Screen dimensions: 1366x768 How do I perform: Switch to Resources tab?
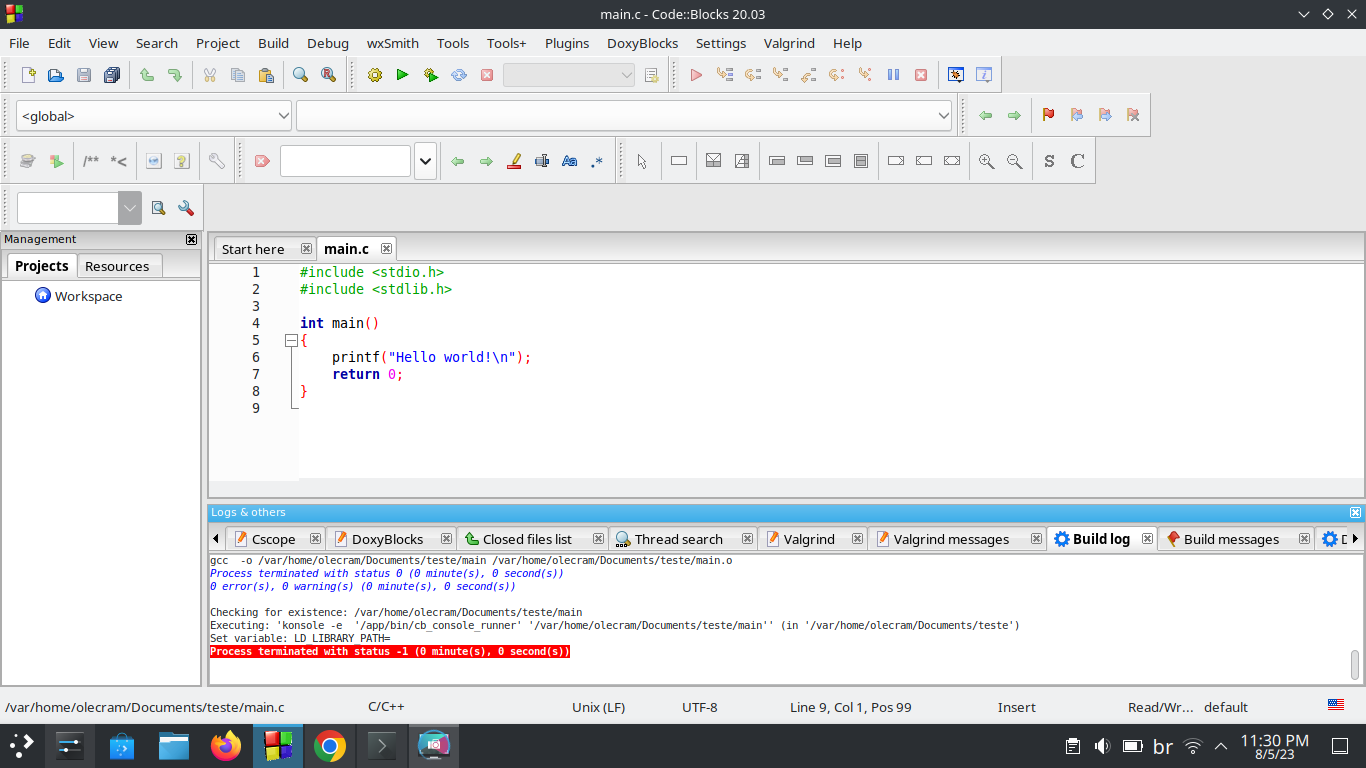pos(117,266)
